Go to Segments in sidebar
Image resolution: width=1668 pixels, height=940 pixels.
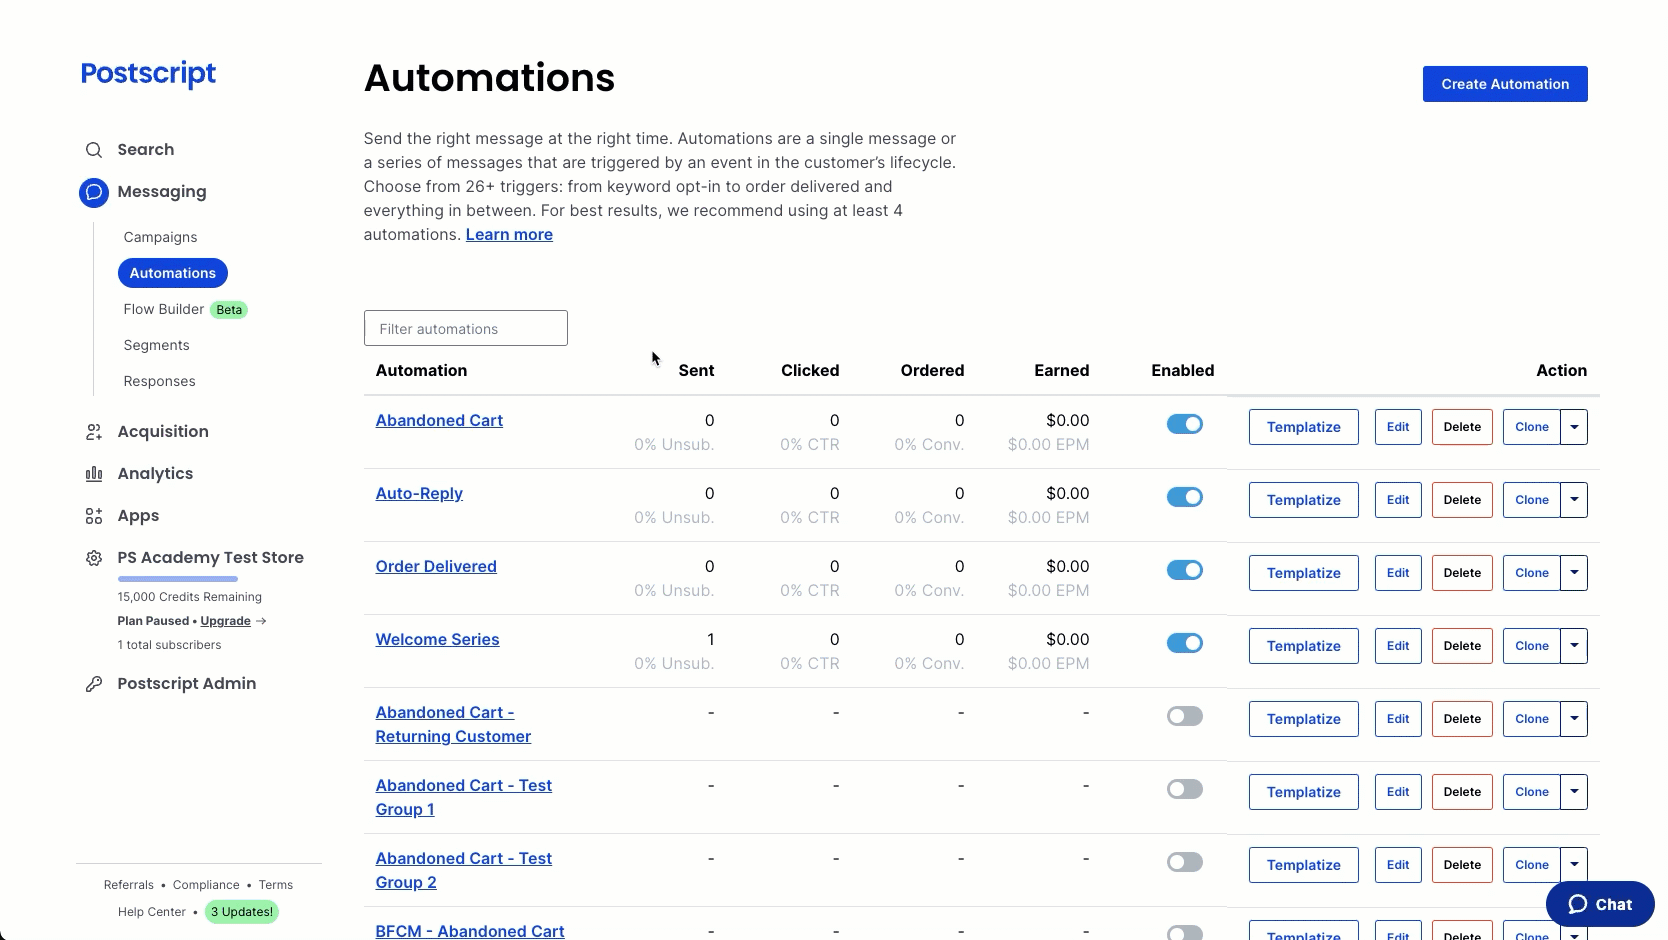pos(156,345)
